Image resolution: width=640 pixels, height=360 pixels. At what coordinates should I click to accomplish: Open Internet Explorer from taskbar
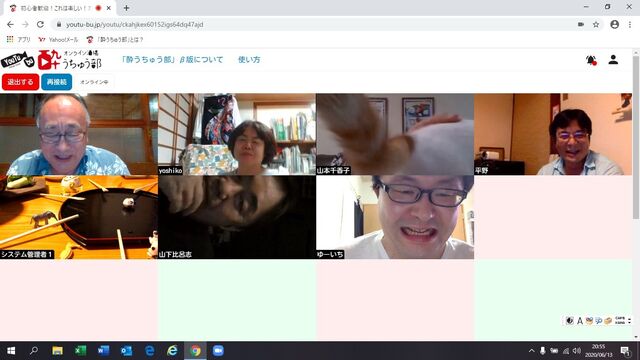pyautogui.click(x=172, y=351)
